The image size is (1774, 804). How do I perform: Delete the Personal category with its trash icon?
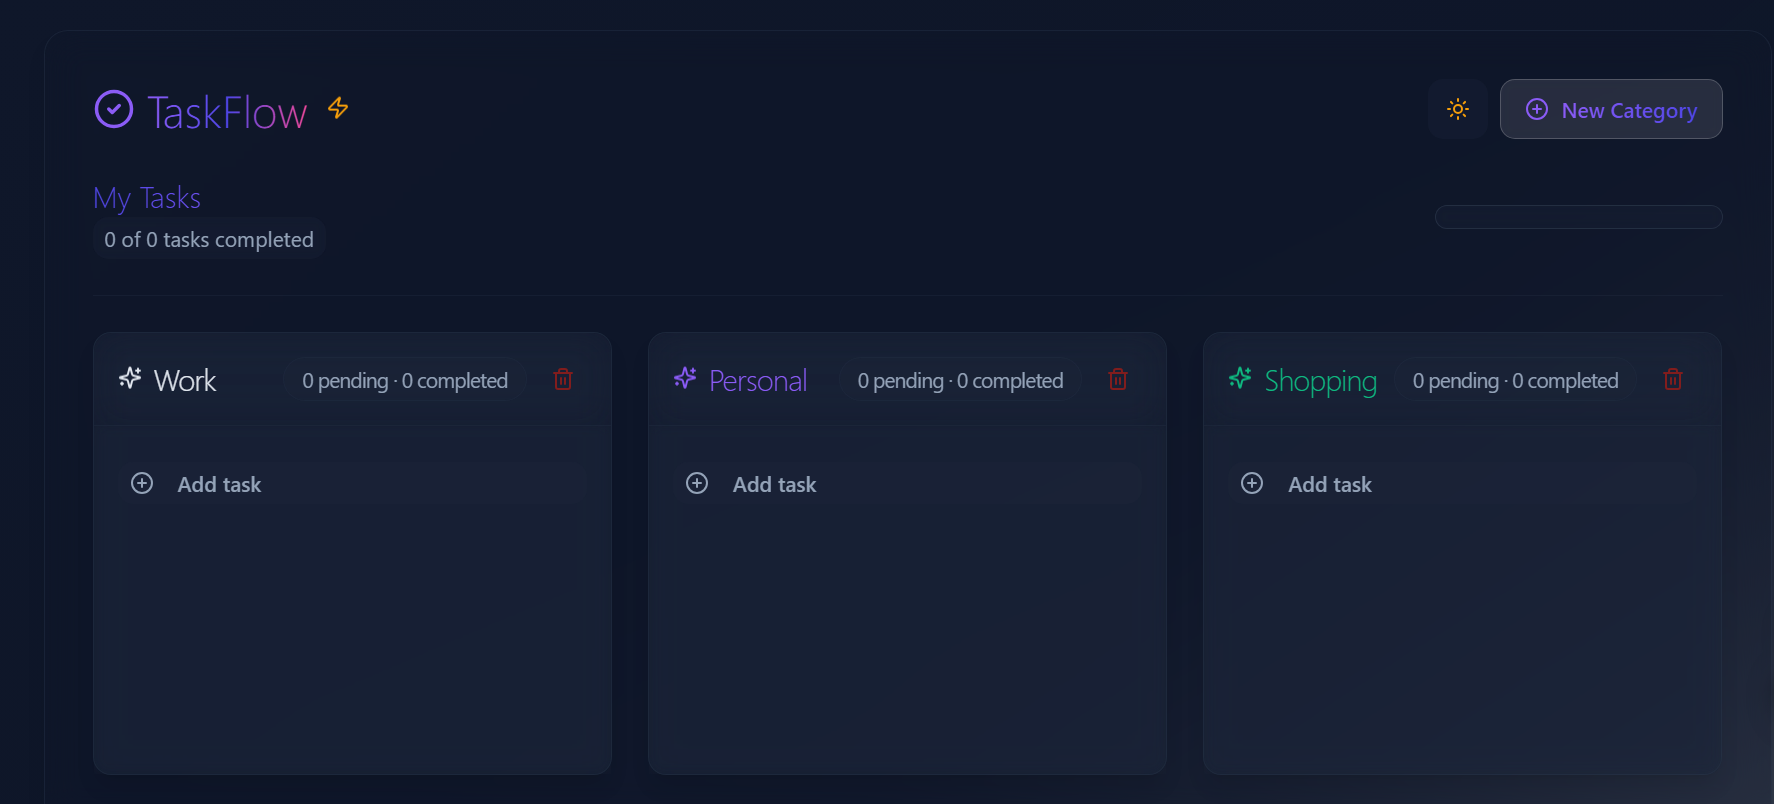pos(1117,379)
